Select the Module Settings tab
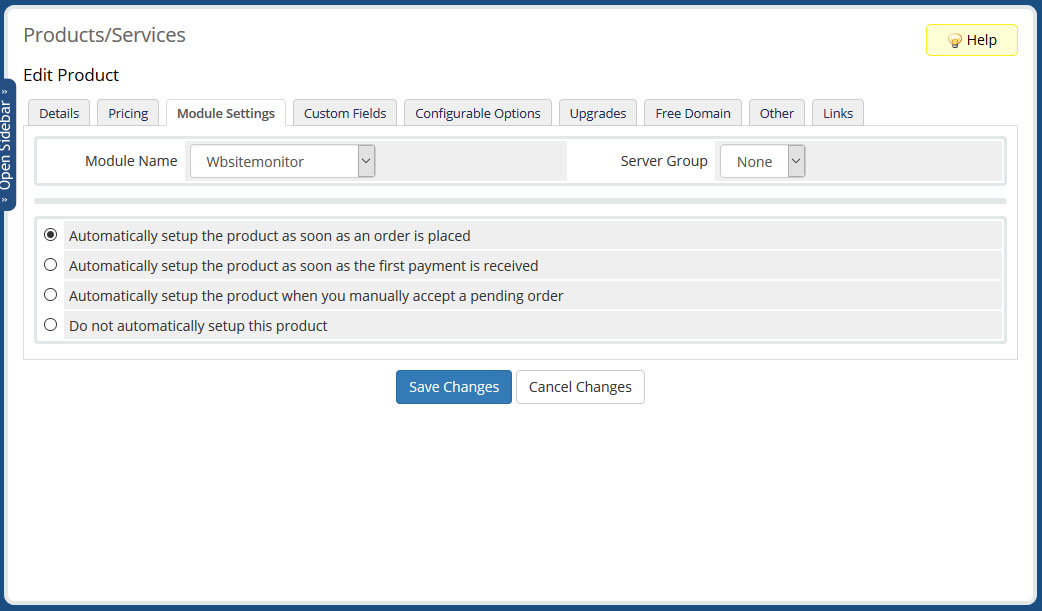Viewport: 1042px width, 611px height. coord(226,113)
